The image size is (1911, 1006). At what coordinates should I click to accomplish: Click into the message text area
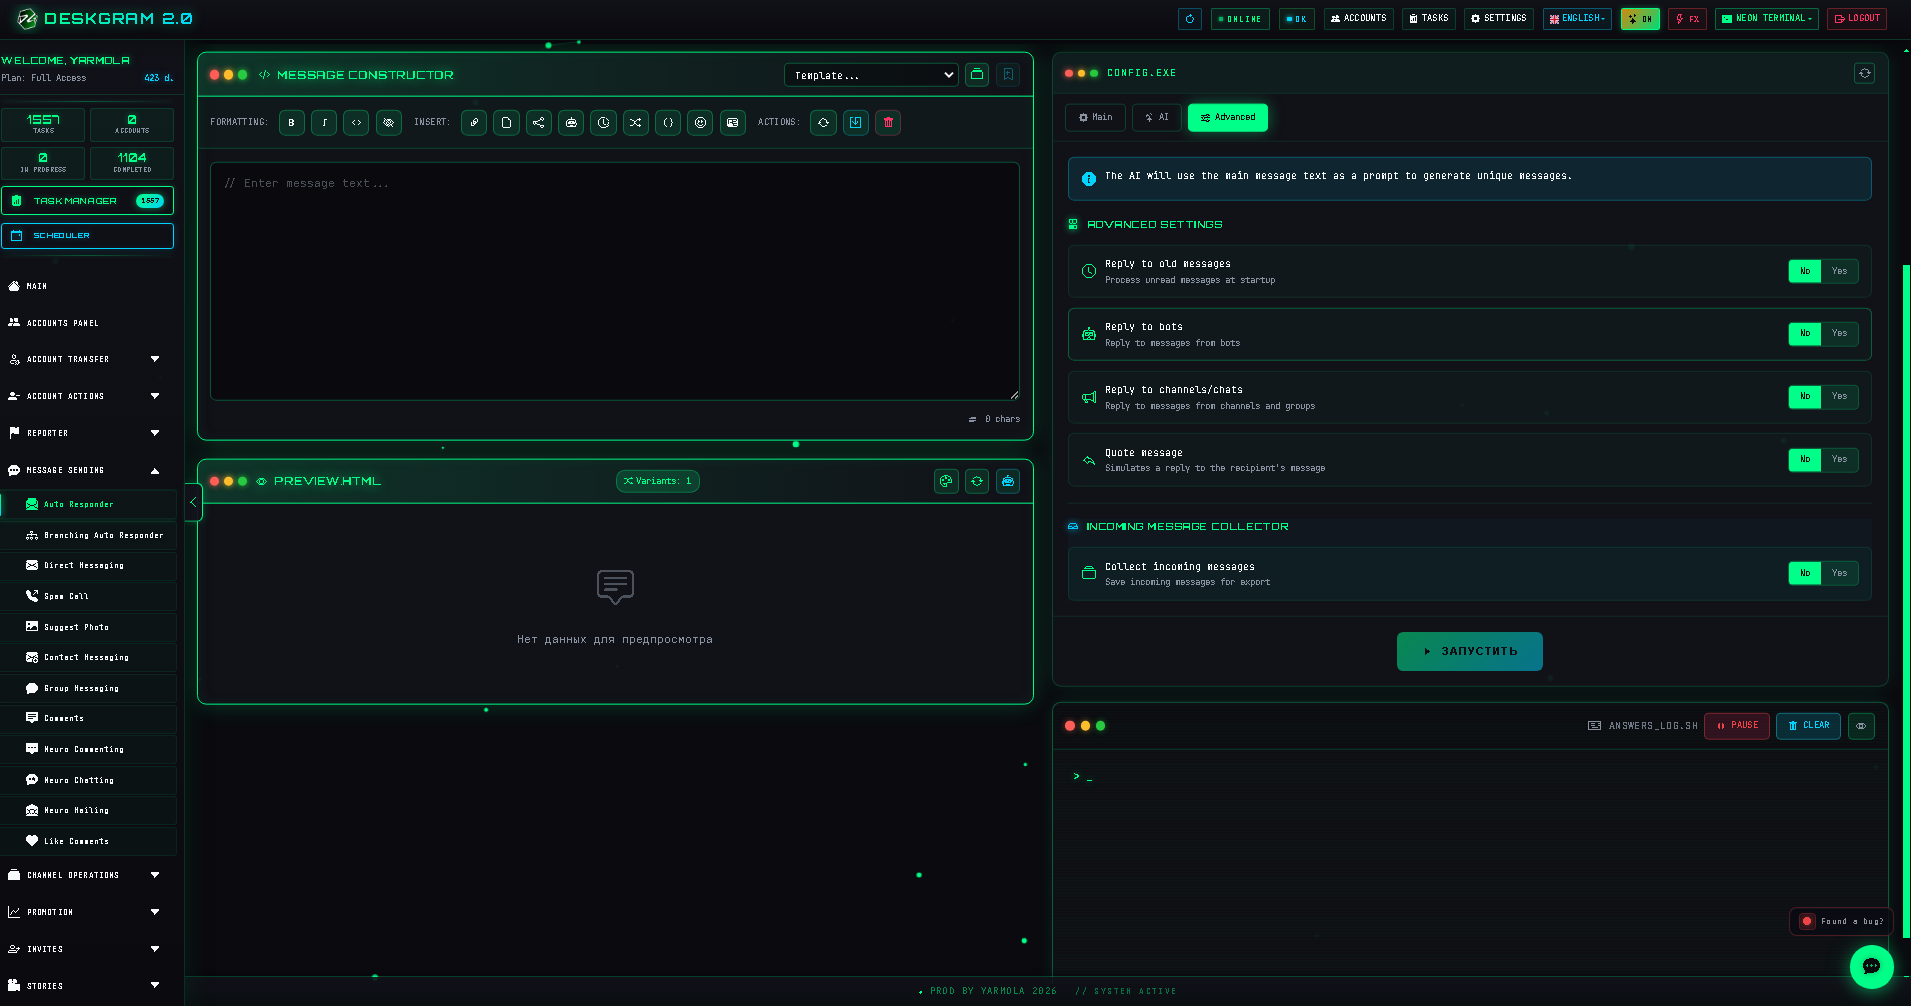615,281
